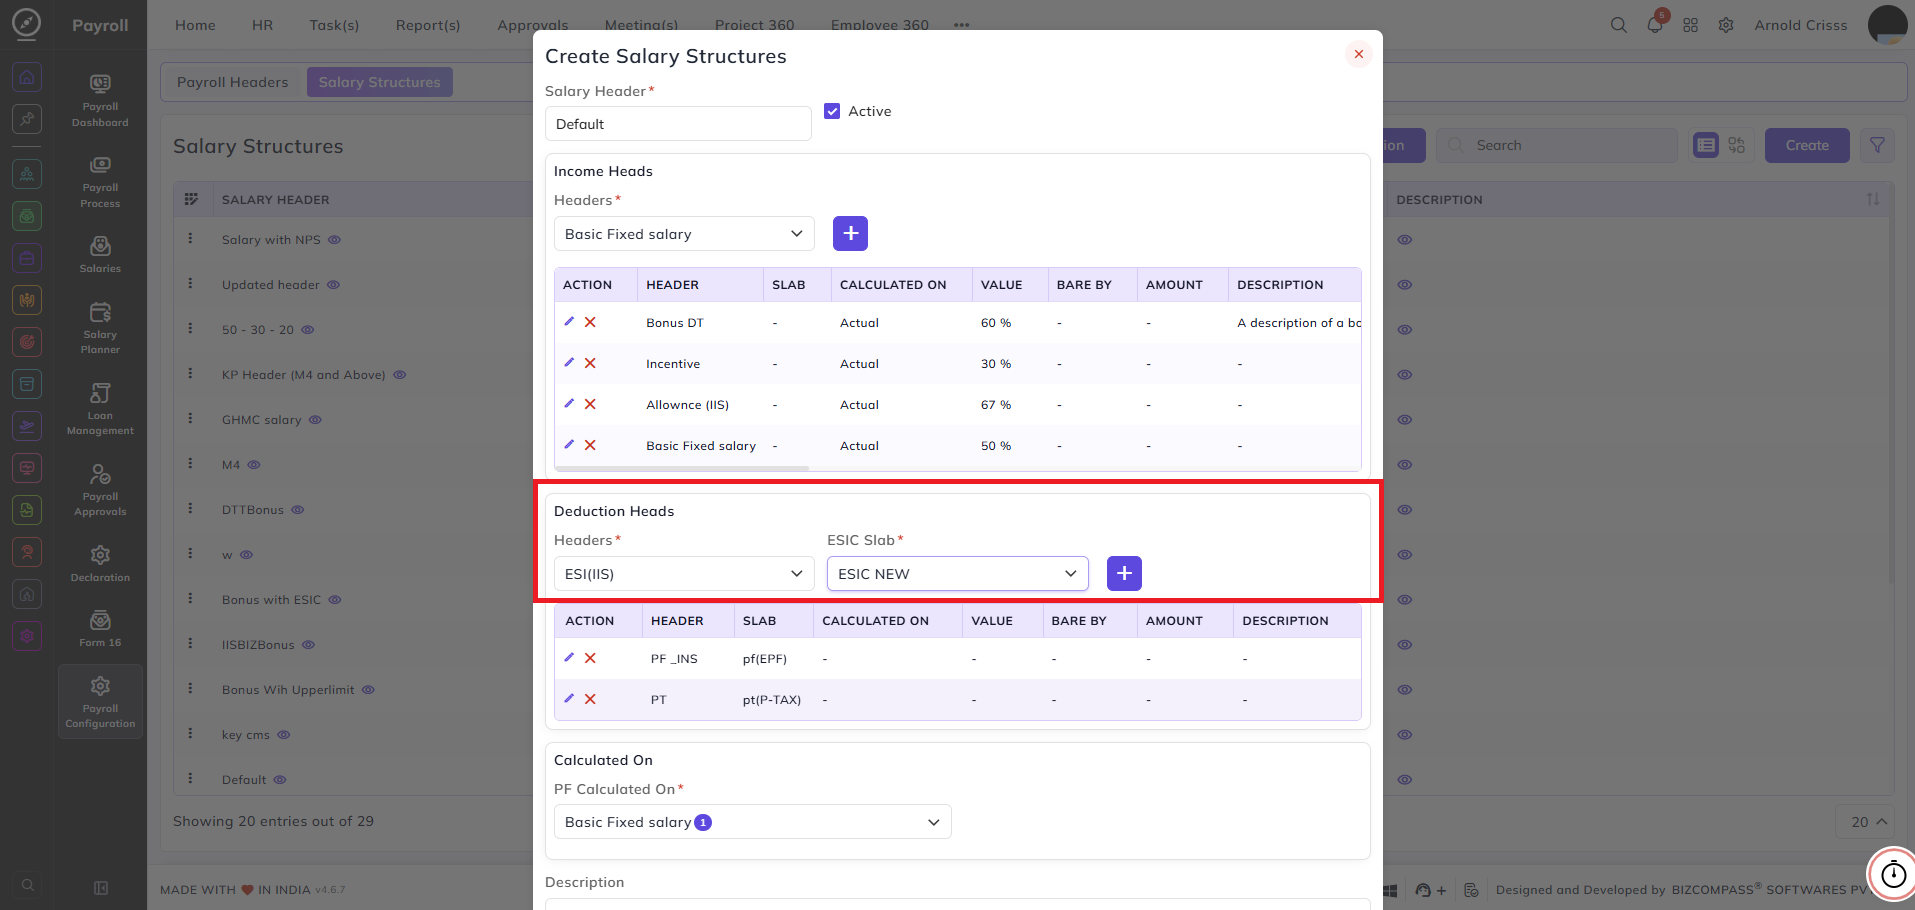Toggle eye icon for Default row
Screen dimensions: 1915x910
pyautogui.click(x=280, y=780)
